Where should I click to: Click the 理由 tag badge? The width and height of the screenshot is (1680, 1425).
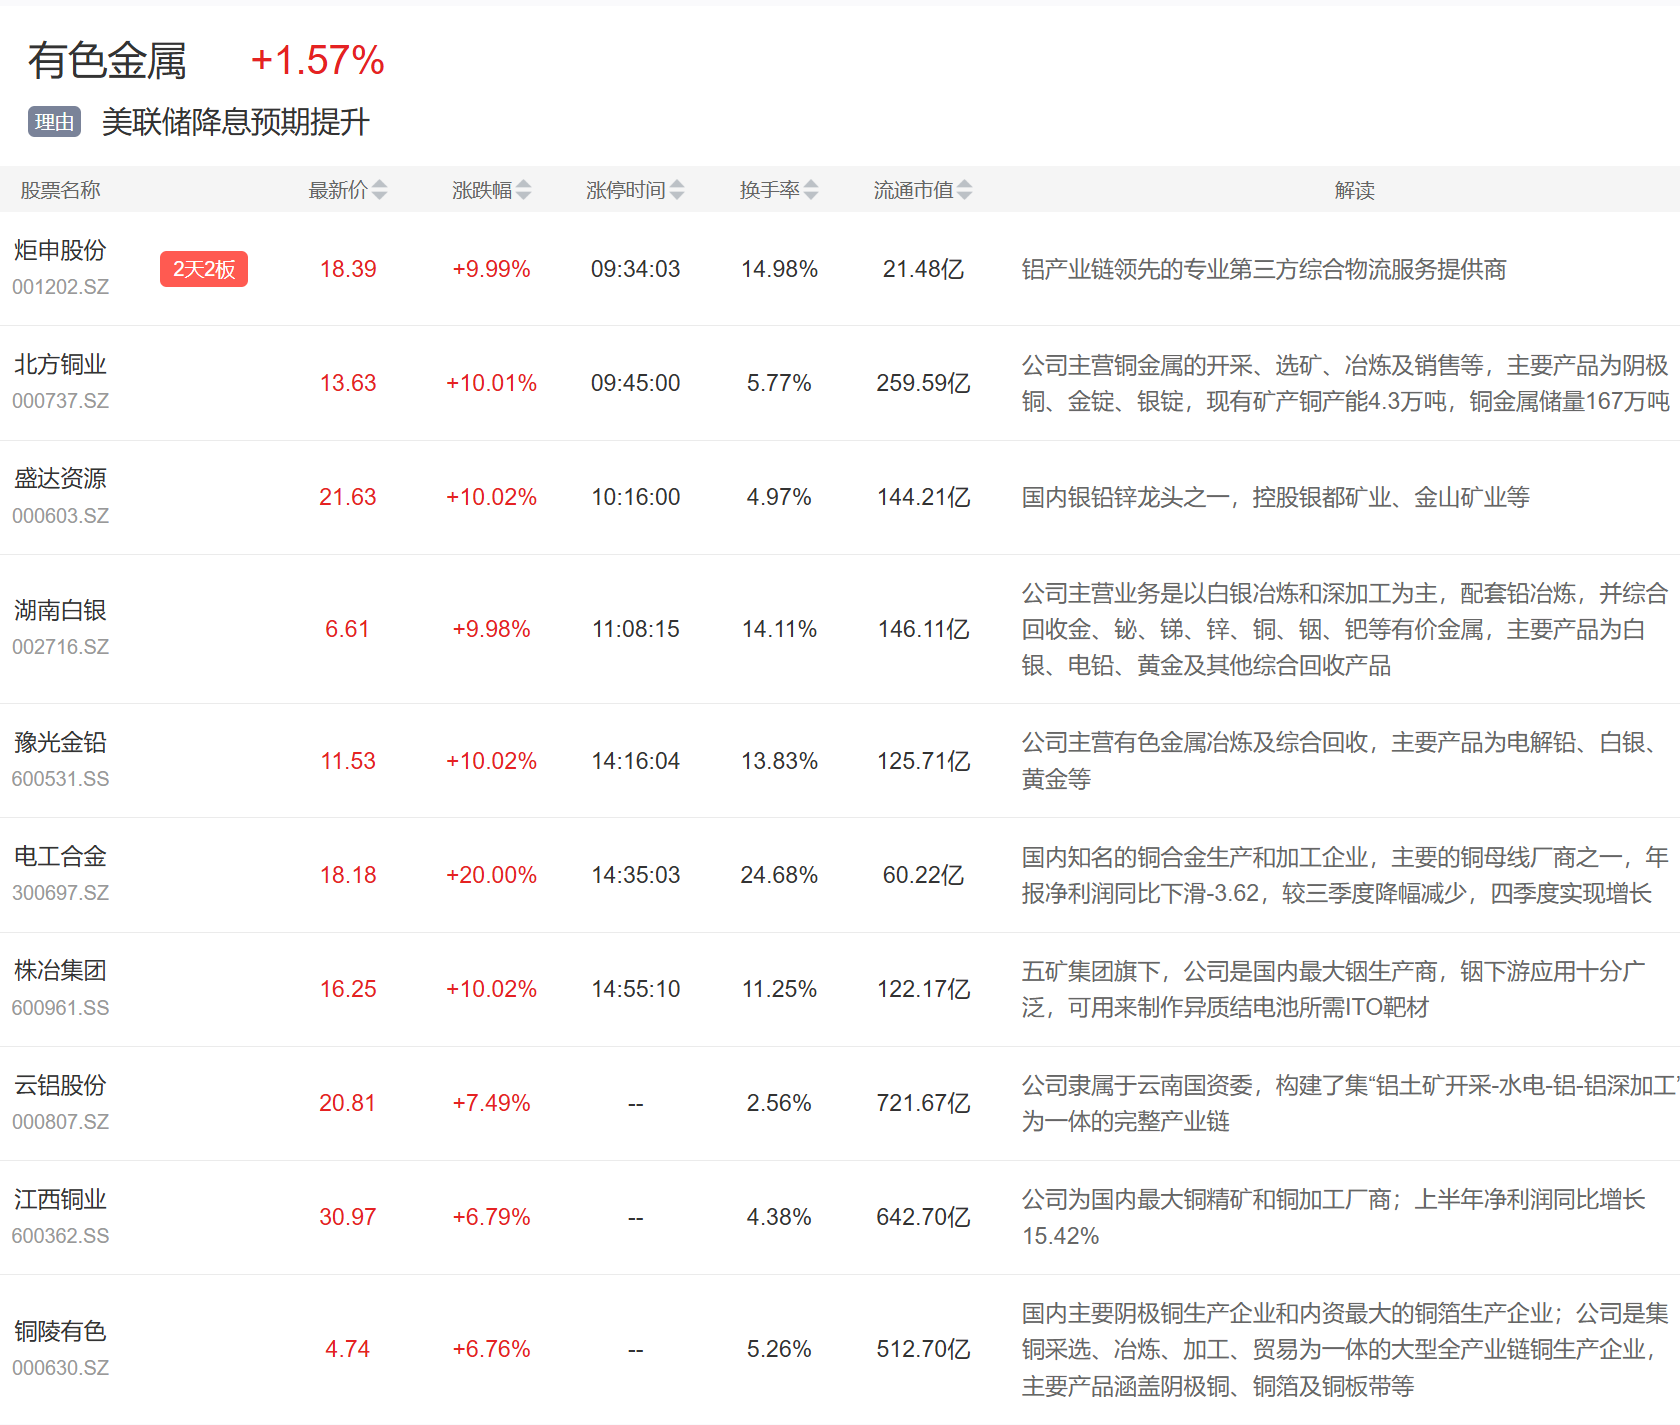coord(54,122)
